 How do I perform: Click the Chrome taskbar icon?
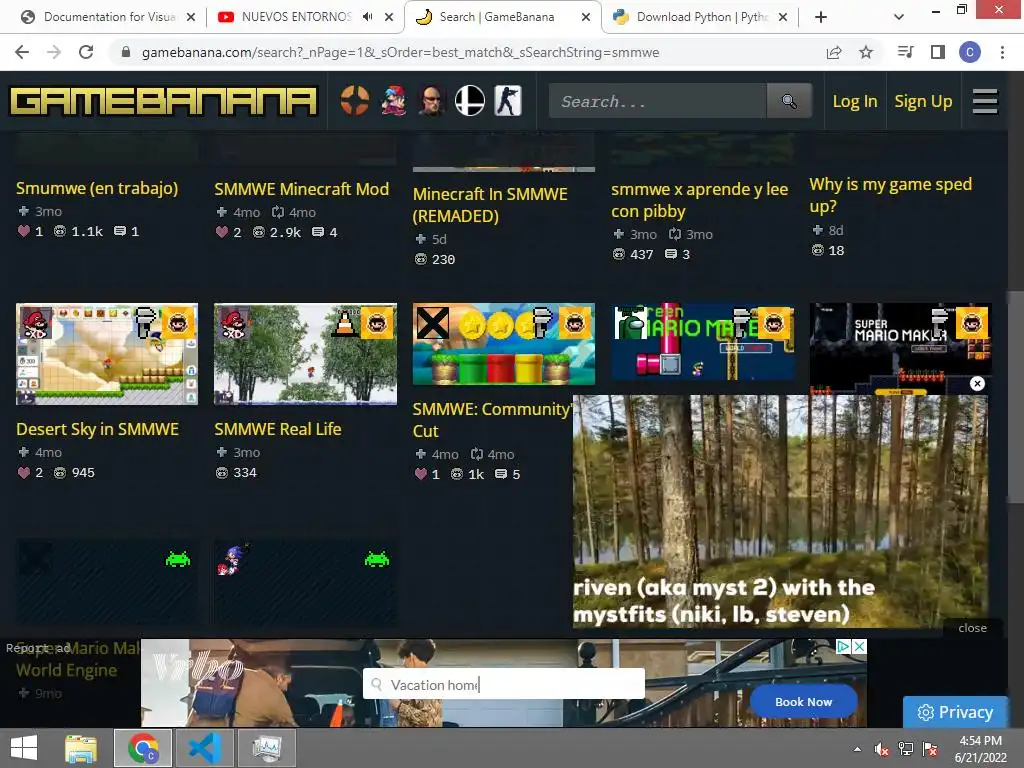(x=143, y=748)
